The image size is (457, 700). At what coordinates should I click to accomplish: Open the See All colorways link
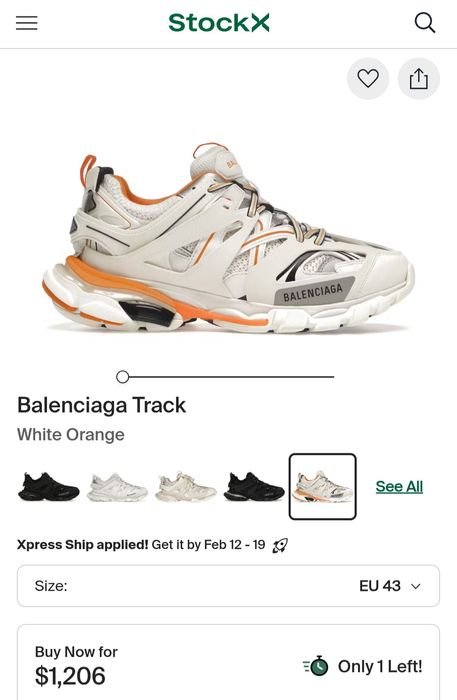coord(399,487)
